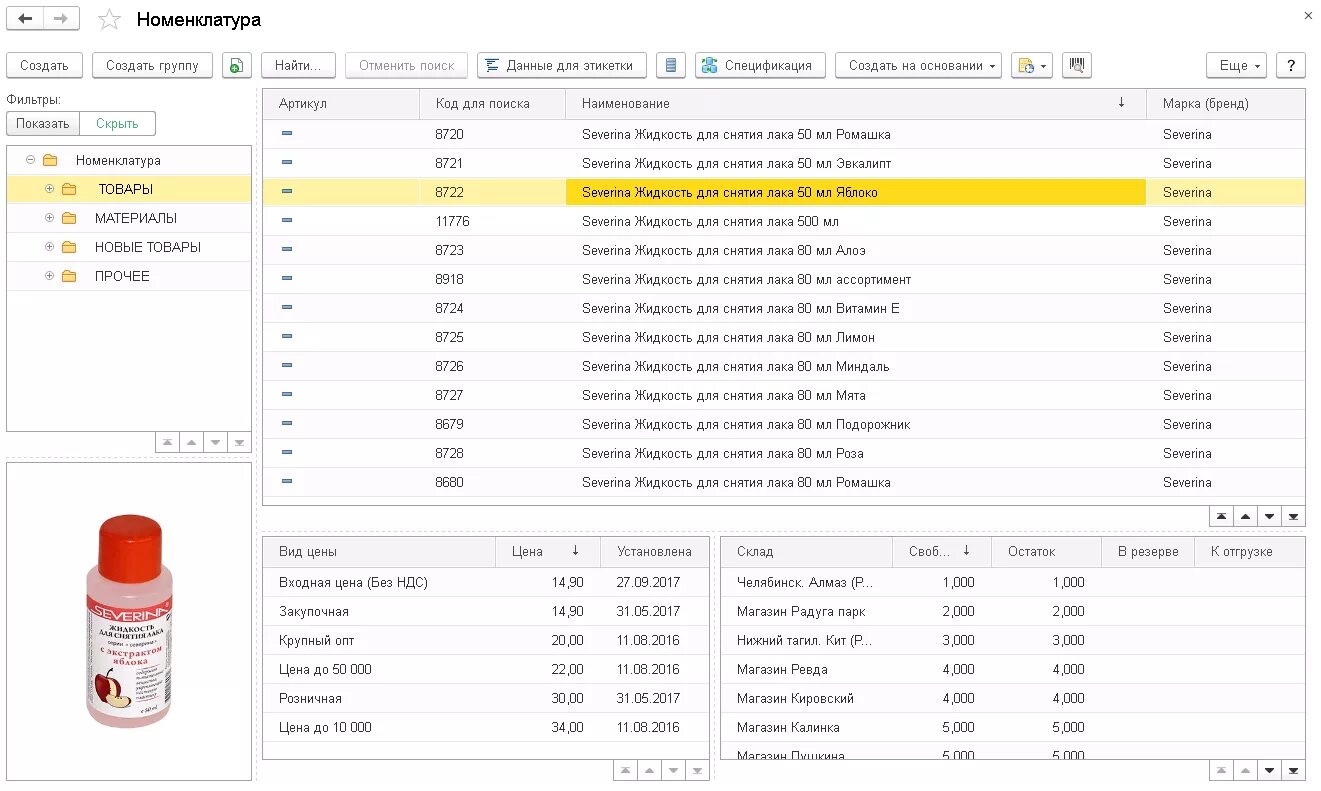Select the 80 мл Лимон item
The width and height of the screenshot is (1321, 791).
784,337
